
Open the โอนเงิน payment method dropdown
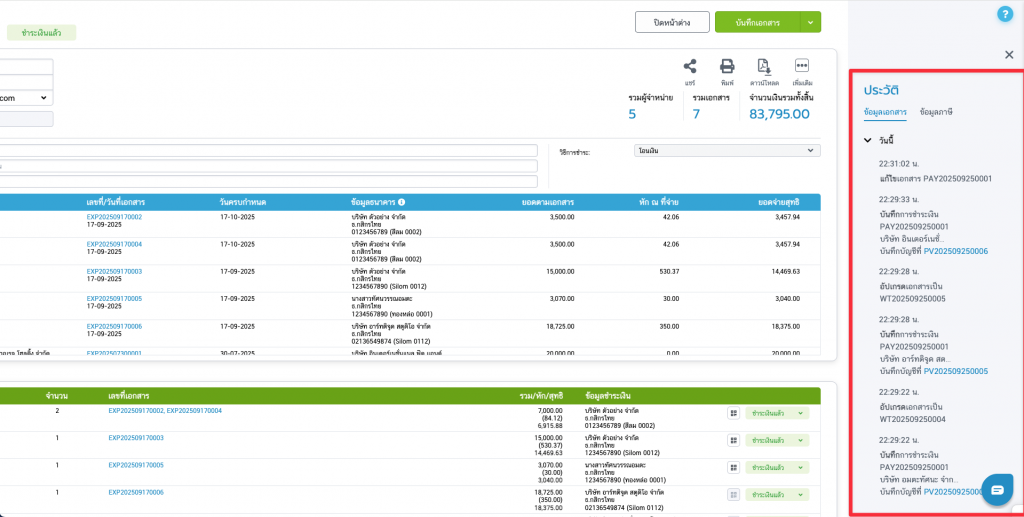click(x=727, y=151)
